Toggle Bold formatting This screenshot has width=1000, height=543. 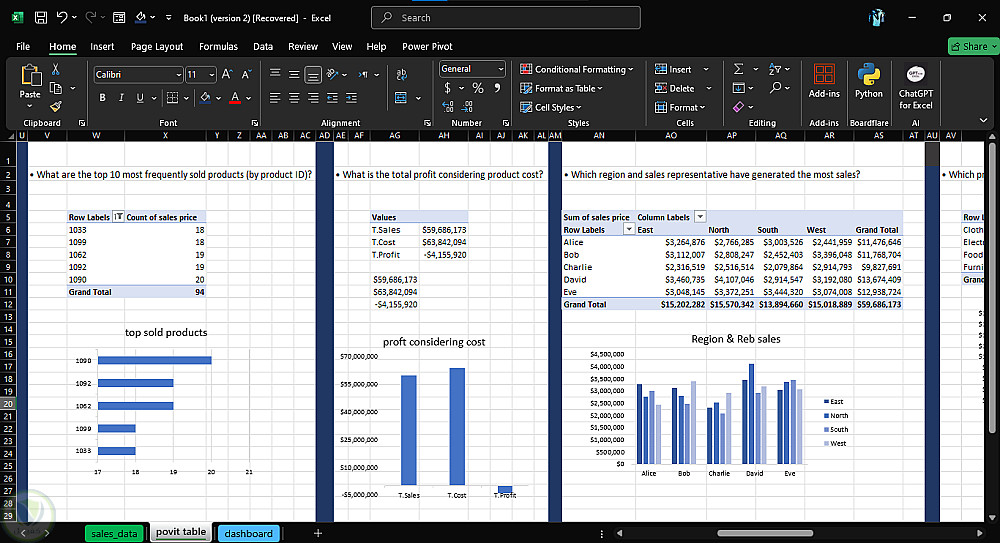(x=101, y=97)
